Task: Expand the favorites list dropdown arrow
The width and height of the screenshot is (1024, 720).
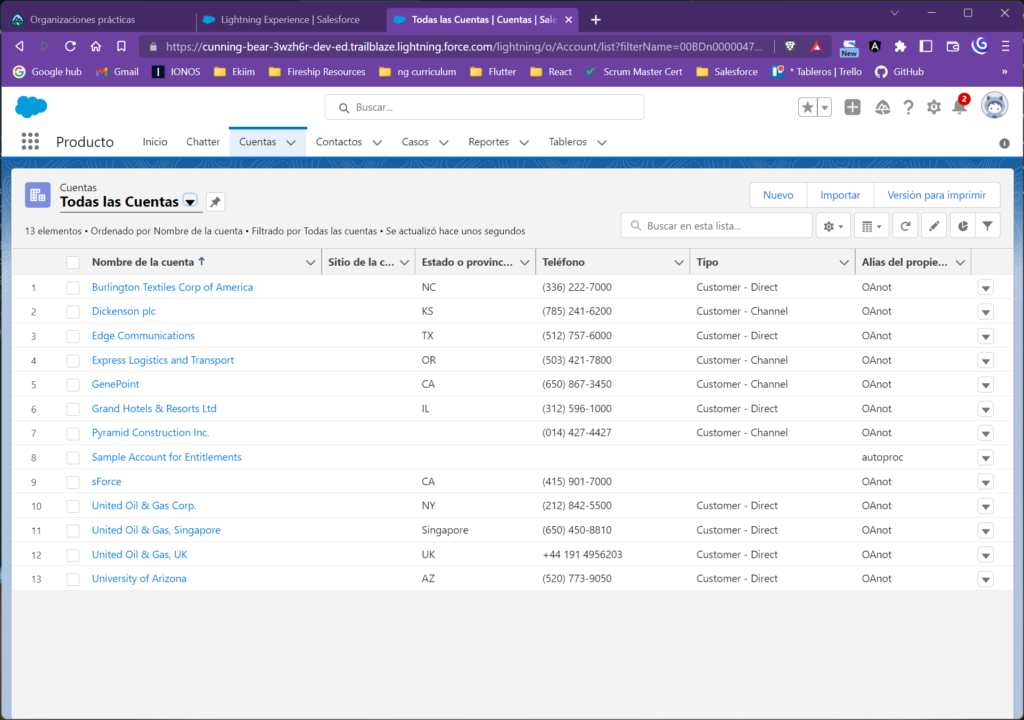Action: coord(825,107)
